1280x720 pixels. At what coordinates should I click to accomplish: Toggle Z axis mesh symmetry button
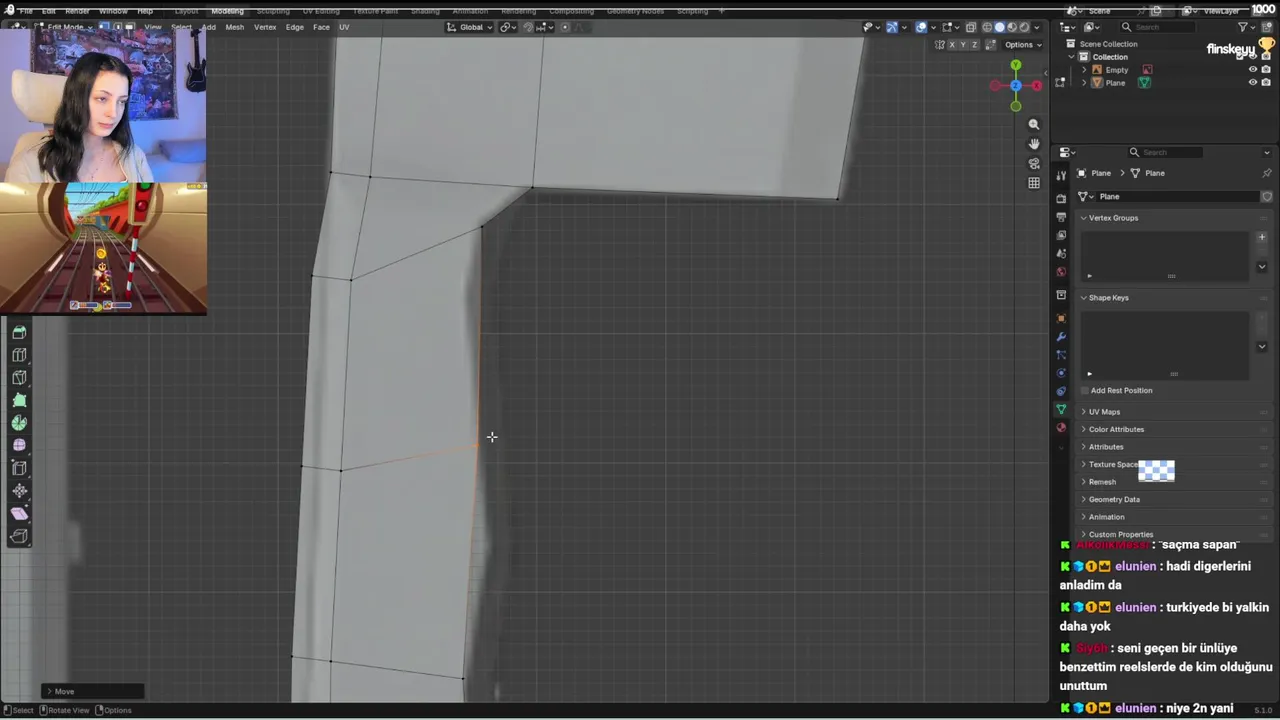tap(975, 45)
